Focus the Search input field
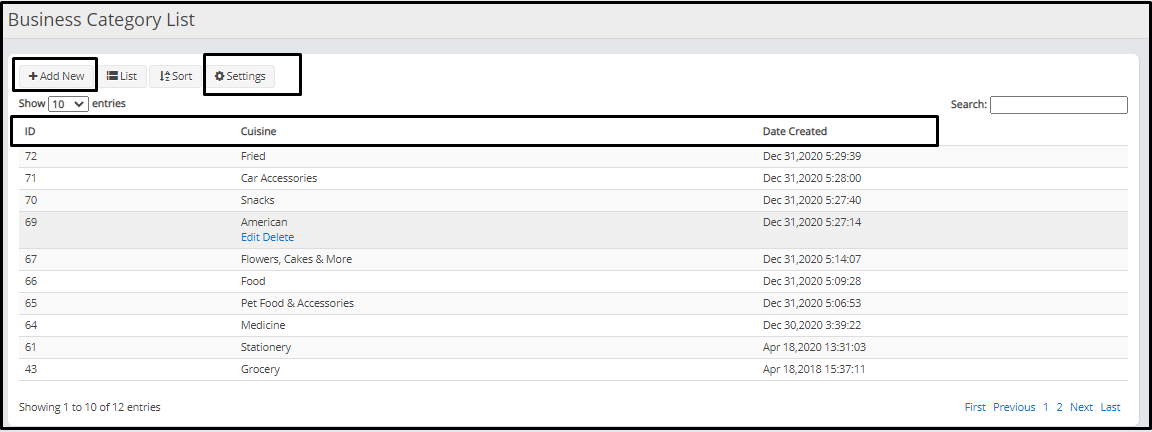Viewport: 1152px width, 432px height. click(1059, 104)
